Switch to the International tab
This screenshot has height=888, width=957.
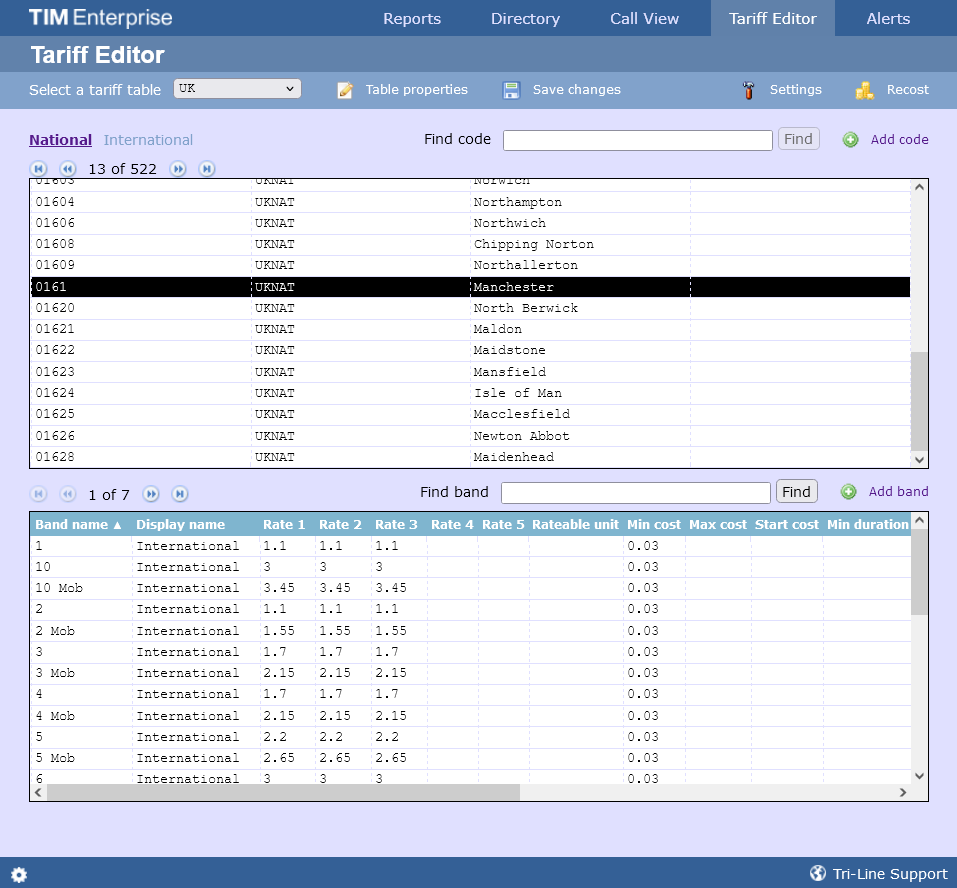click(x=148, y=140)
